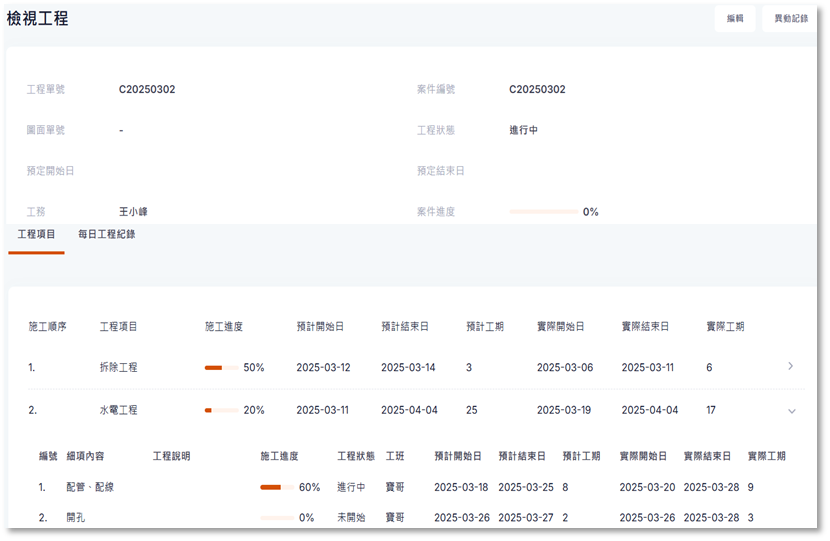Select the 水電工程 project item
Screen dimensions: 830x541
pyautogui.click(x=119, y=410)
